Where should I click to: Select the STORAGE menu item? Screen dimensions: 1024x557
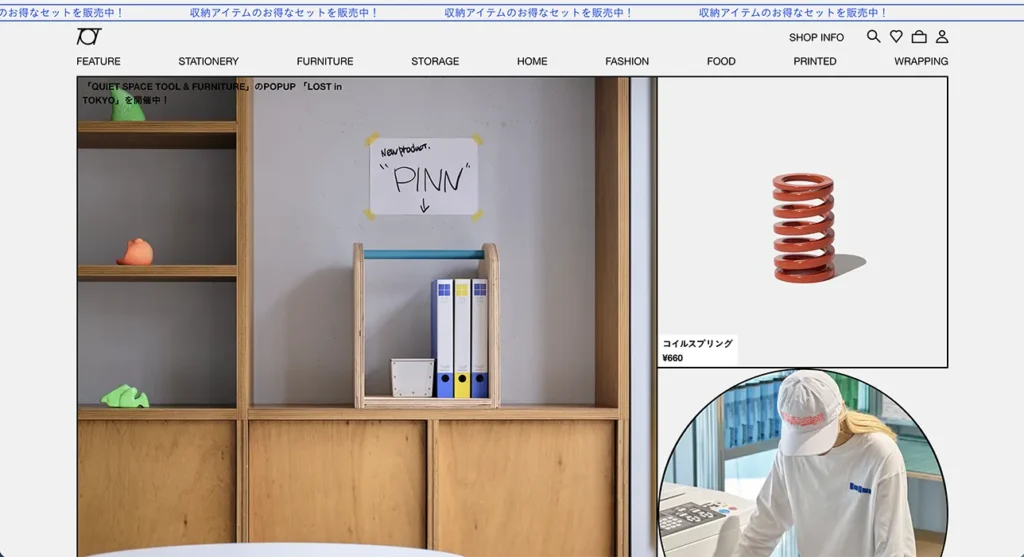tap(435, 61)
